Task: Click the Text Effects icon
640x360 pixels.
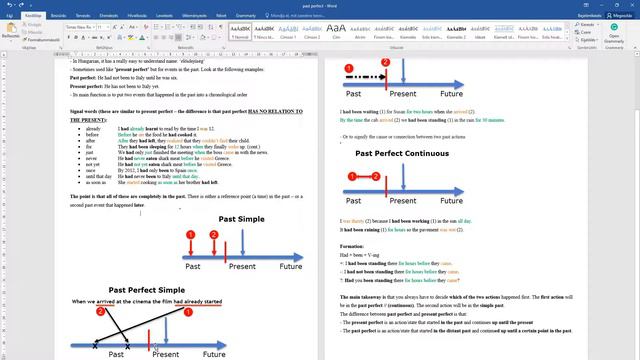Action: pos(120,38)
